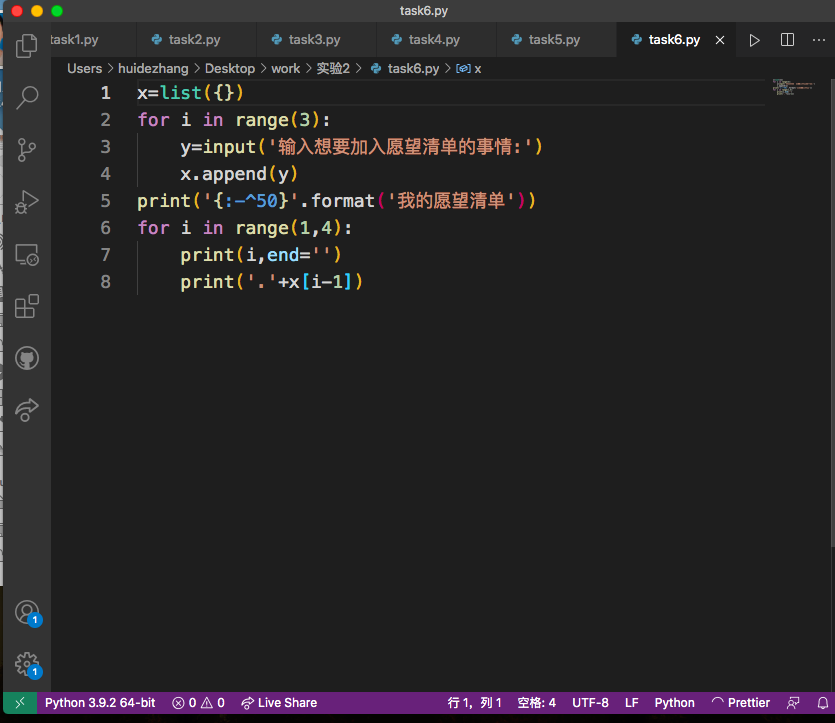Open the remote window indicator in the status bar
This screenshot has width=835, height=723.
tap(20, 703)
